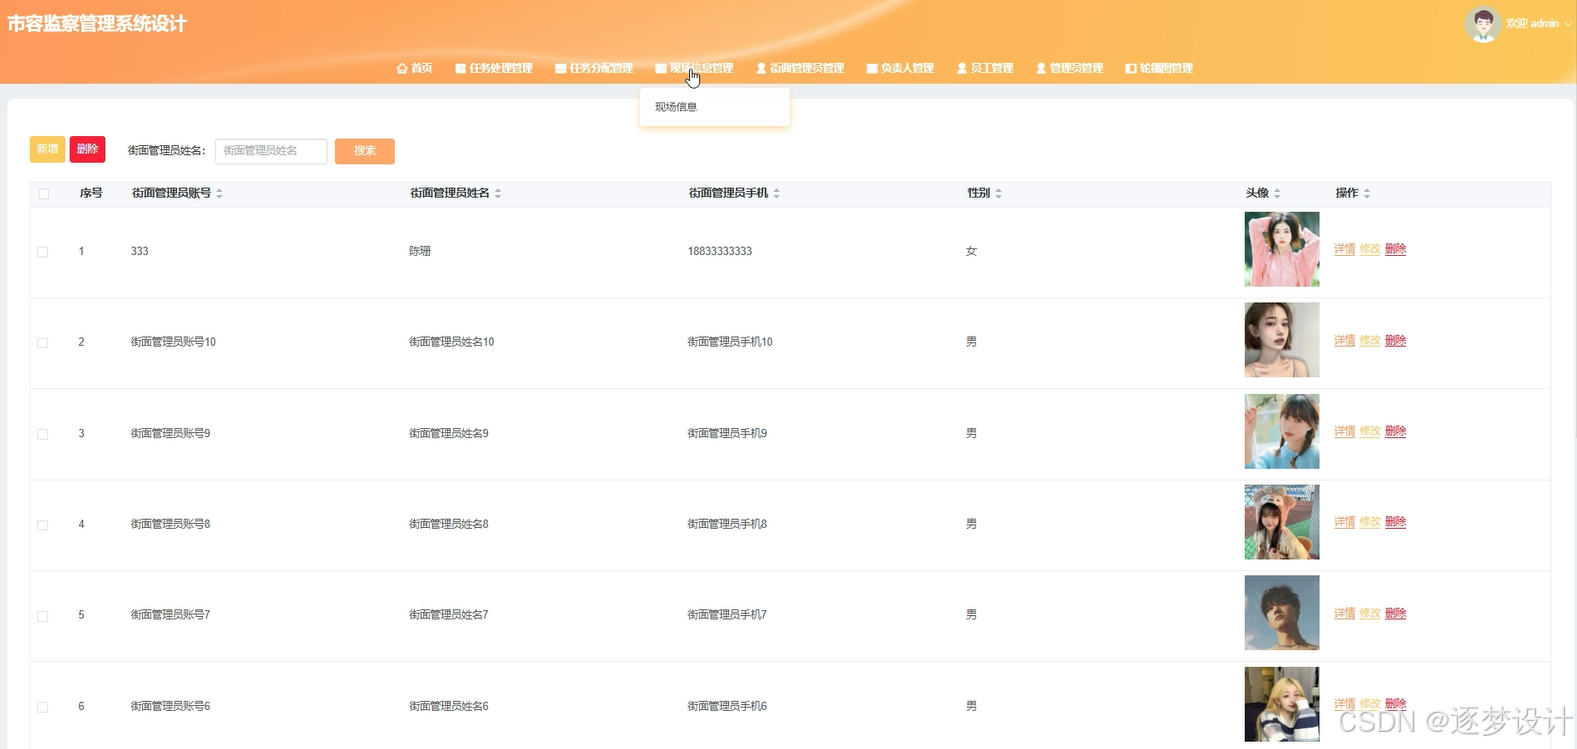Viewport: 1577px width, 749px height.
Task: Click the account cell 333
Action: tap(139, 252)
